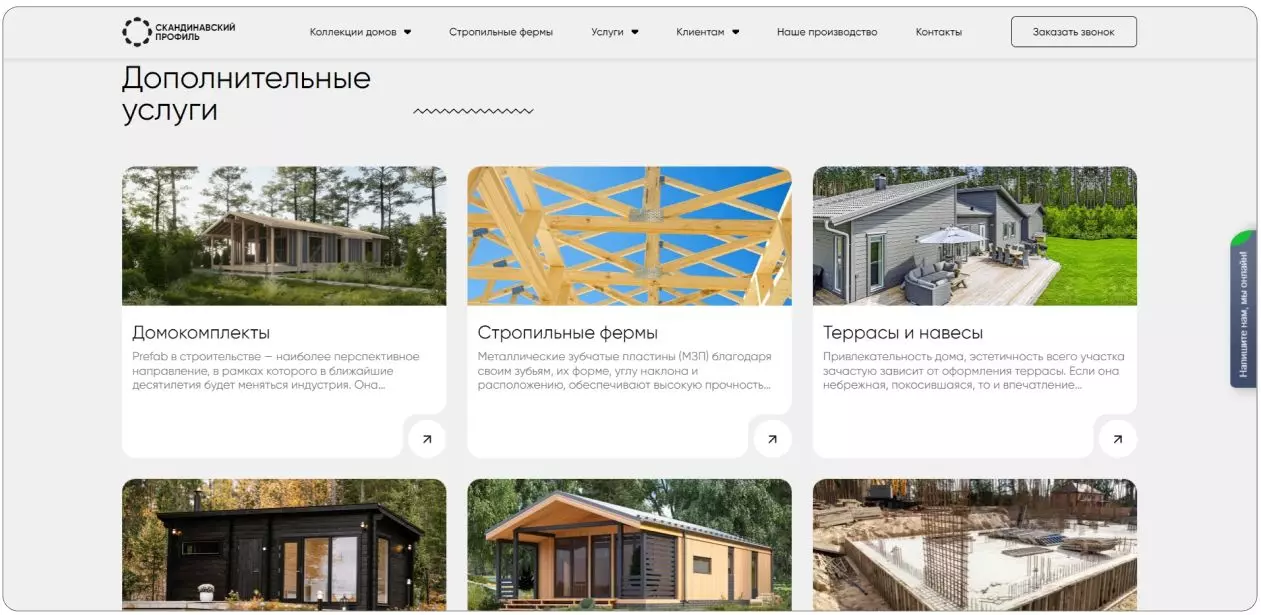Click the Prefab в строительстве description text

click(x=276, y=371)
